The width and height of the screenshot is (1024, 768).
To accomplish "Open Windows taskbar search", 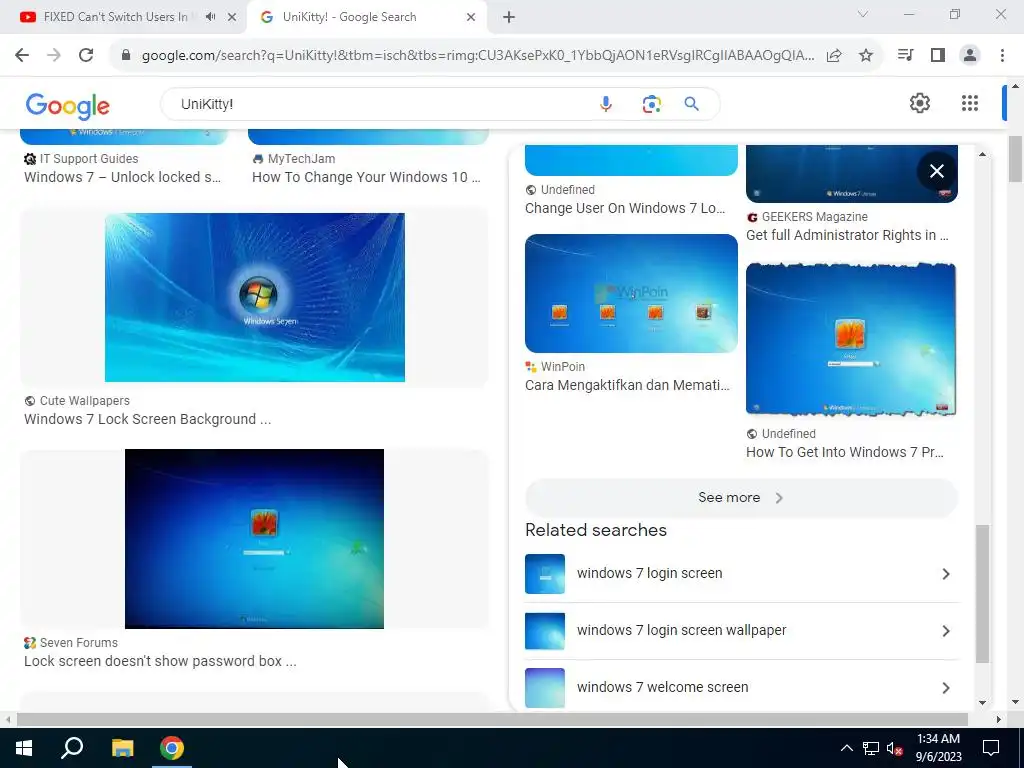I will [72, 748].
